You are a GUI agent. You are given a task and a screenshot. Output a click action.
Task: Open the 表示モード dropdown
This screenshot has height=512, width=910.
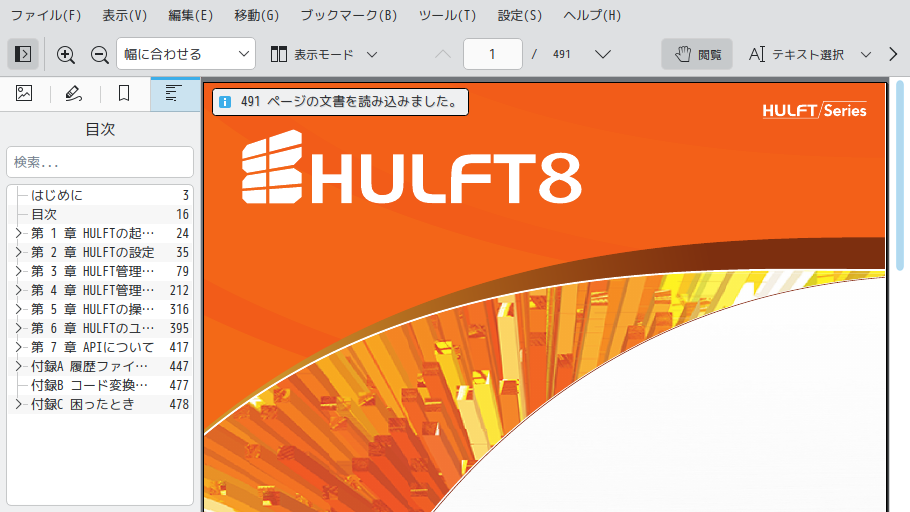(324, 55)
